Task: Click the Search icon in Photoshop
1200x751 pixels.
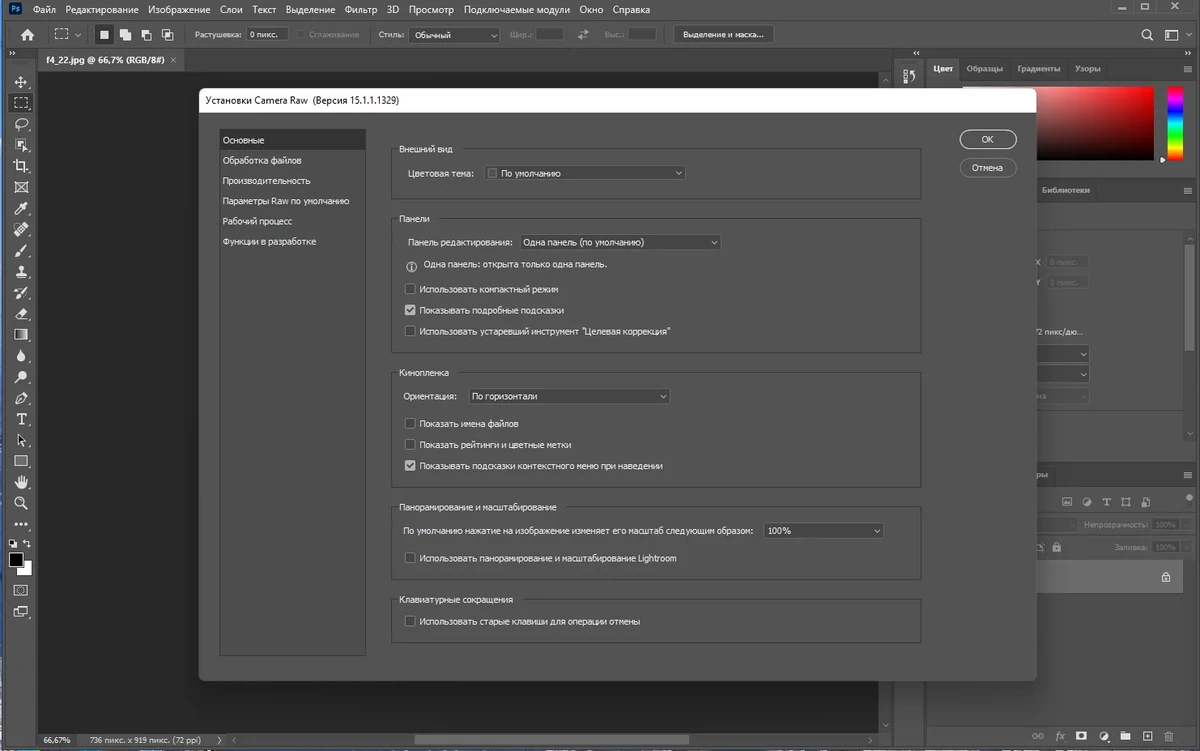Action: click(1148, 35)
